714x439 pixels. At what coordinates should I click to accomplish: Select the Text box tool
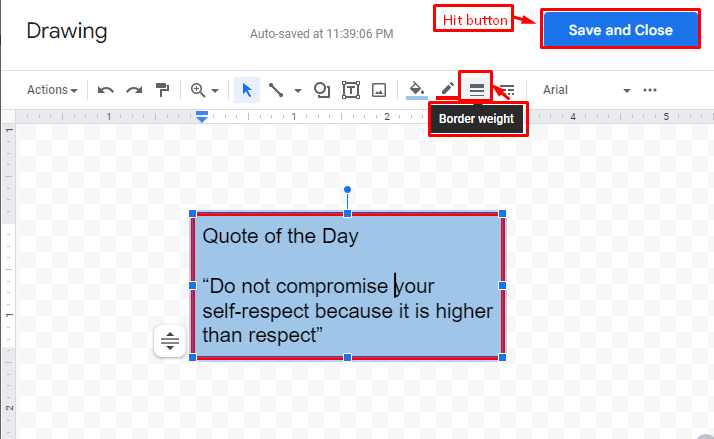point(351,90)
